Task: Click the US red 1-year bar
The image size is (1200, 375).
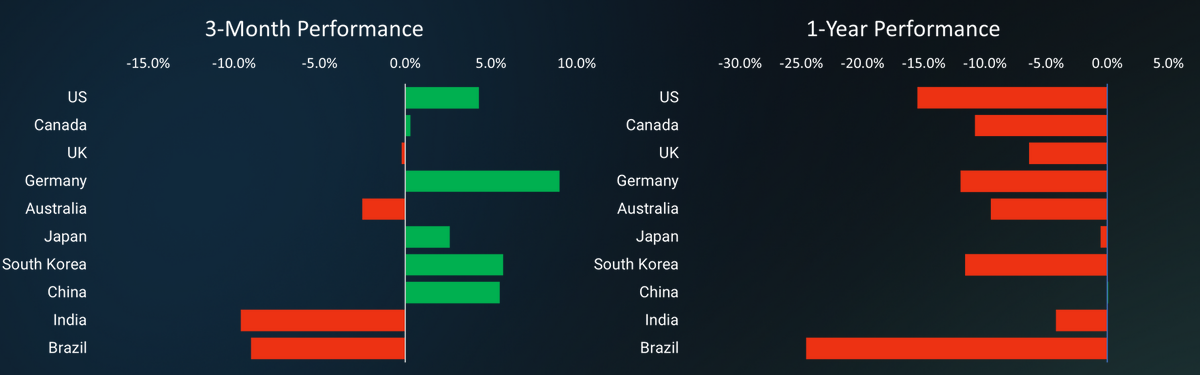Action: [x=1012, y=98]
